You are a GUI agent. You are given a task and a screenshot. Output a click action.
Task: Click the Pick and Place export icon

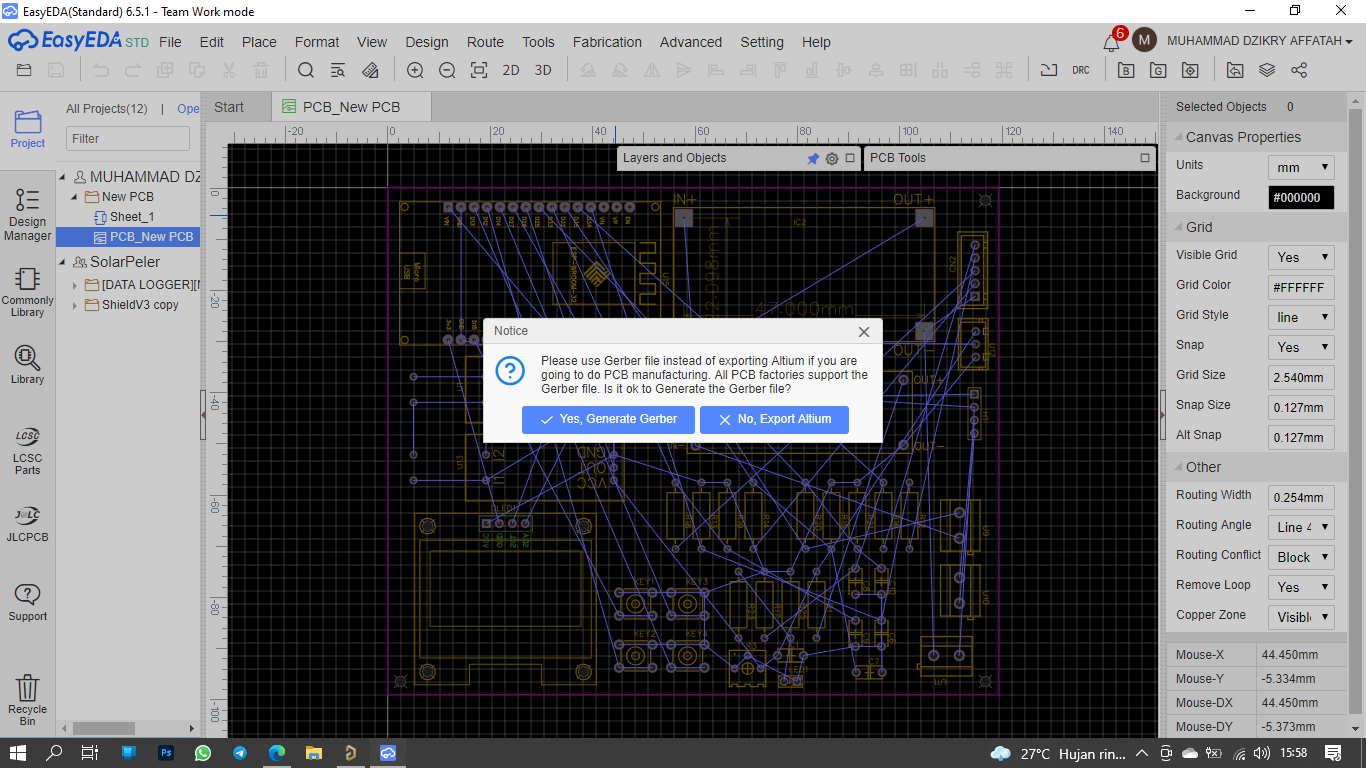coord(1190,70)
